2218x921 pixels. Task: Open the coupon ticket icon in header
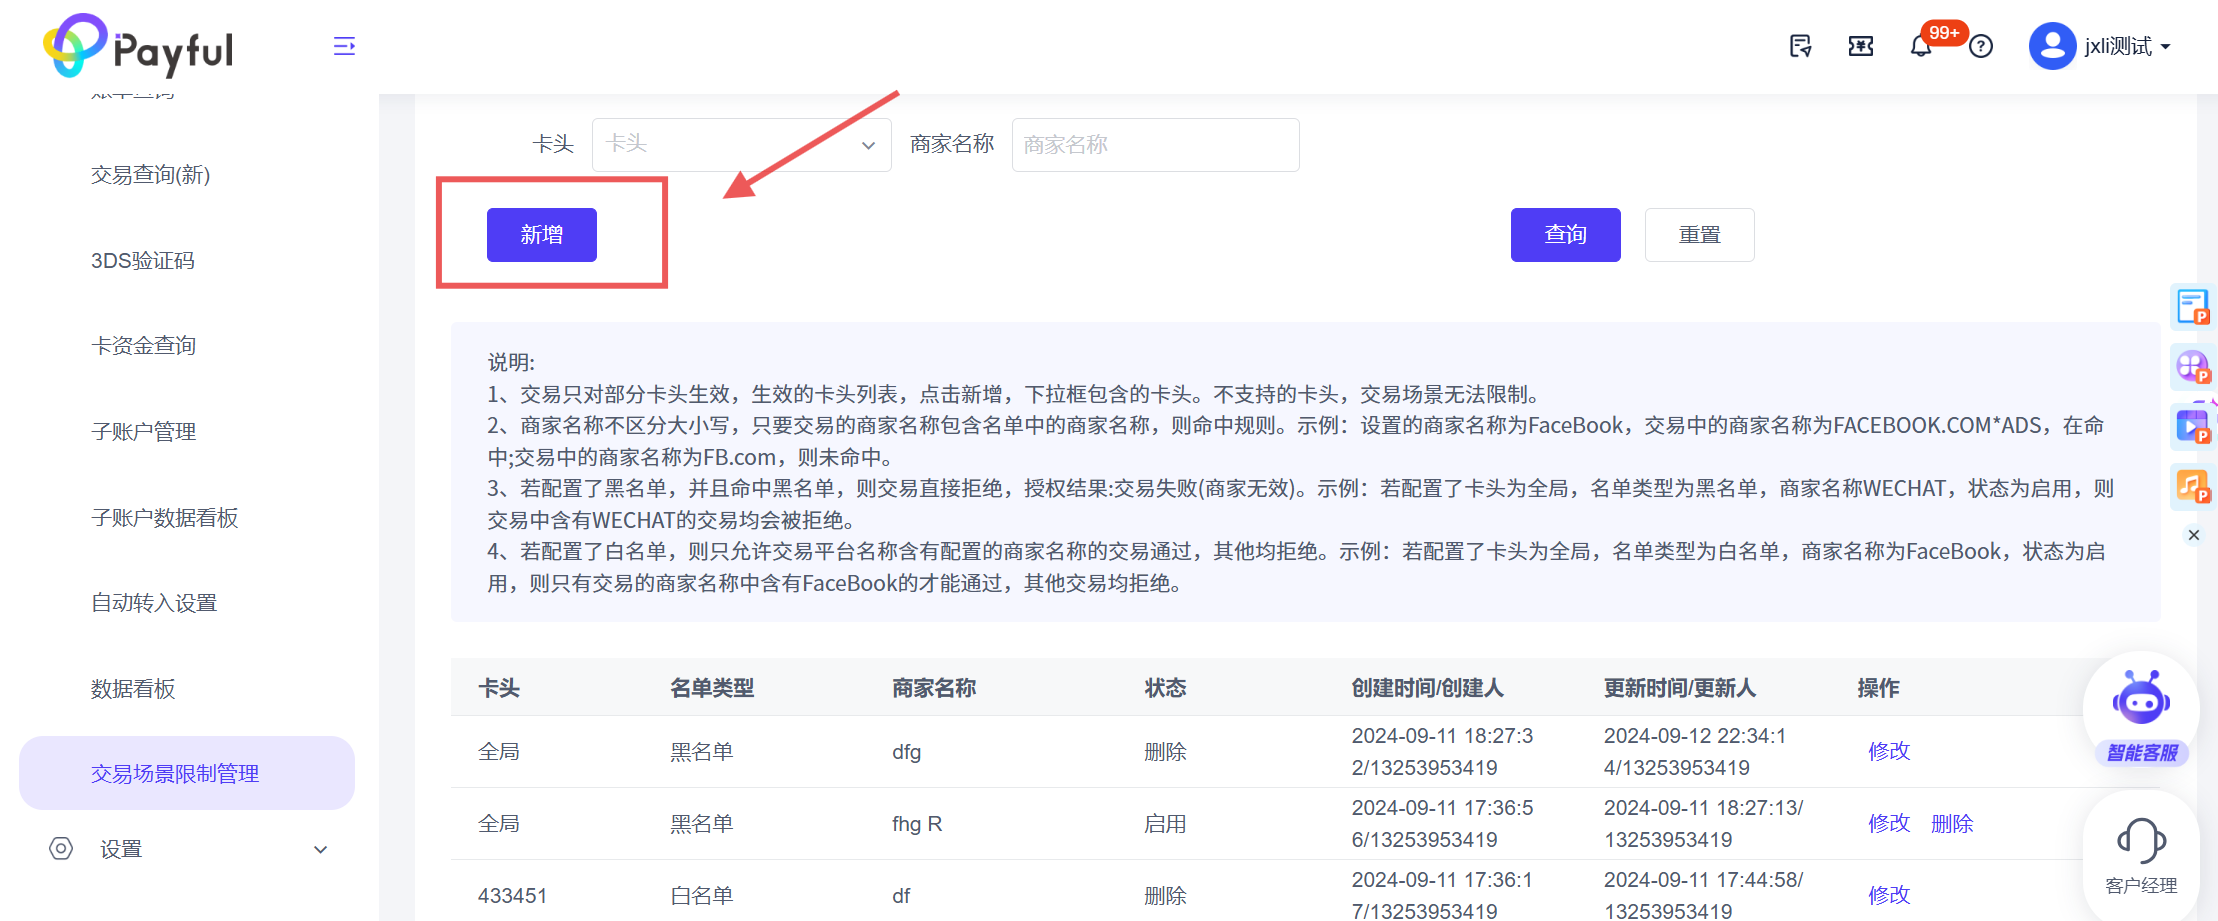click(x=1861, y=46)
